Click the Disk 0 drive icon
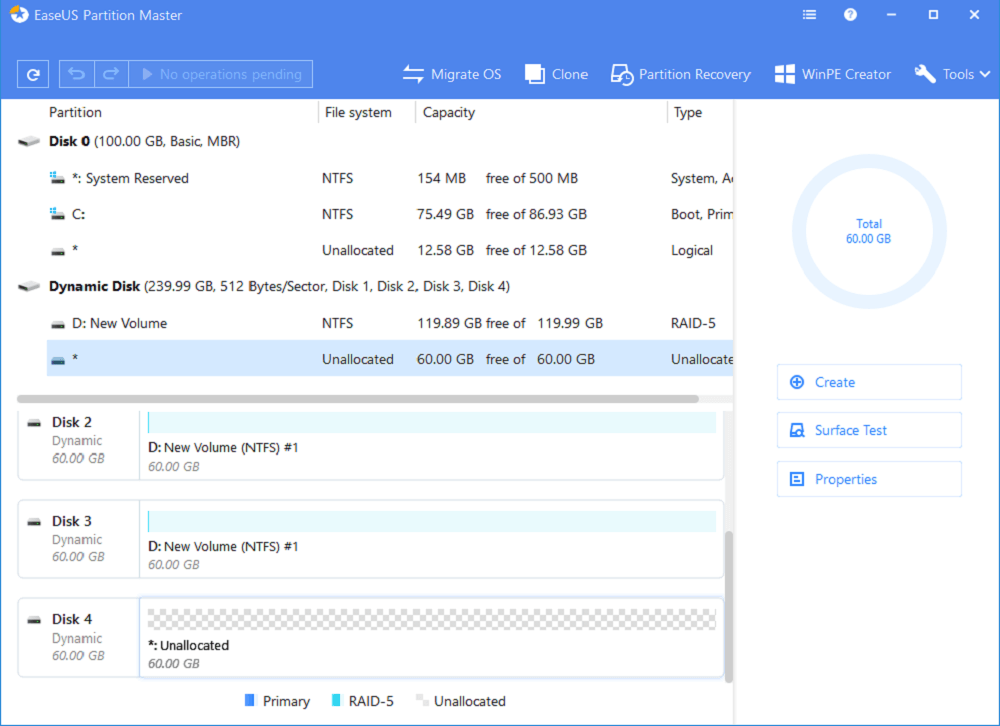1000x726 pixels. click(x=29, y=142)
